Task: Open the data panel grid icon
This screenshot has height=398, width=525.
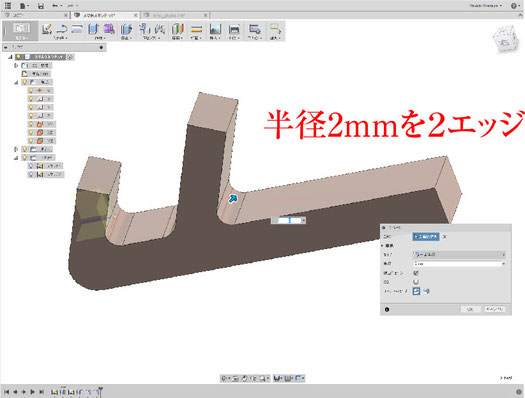Action: click(x=8, y=6)
